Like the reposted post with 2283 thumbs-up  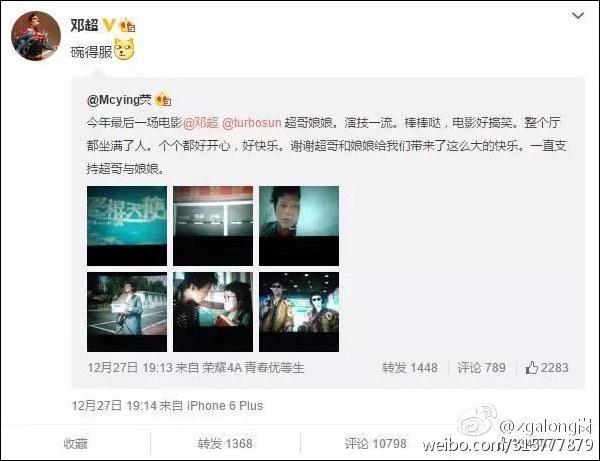(546, 368)
